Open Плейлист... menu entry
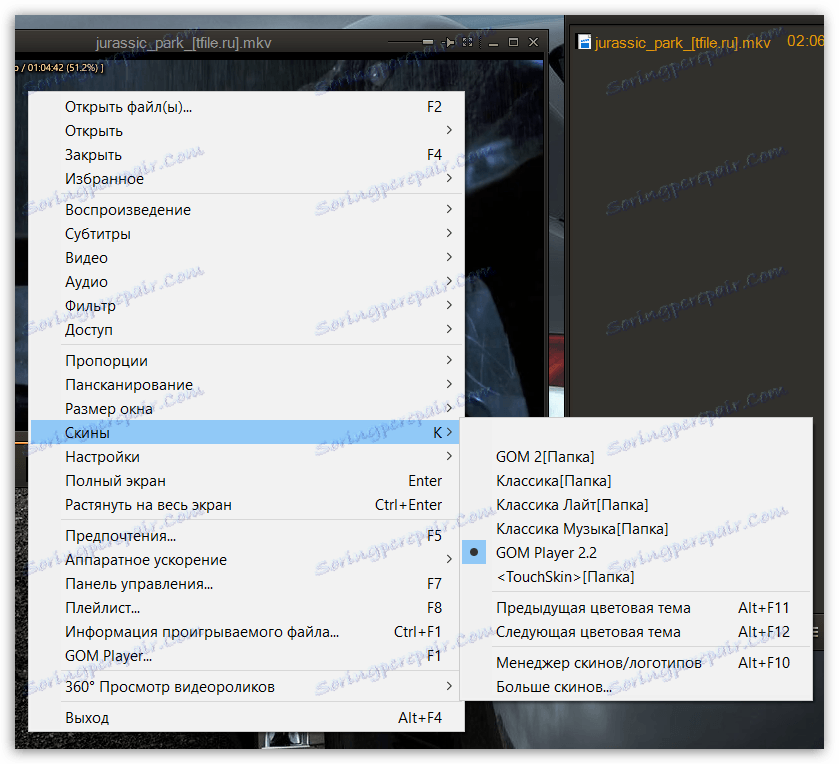The width and height of the screenshot is (839, 764). (246, 608)
